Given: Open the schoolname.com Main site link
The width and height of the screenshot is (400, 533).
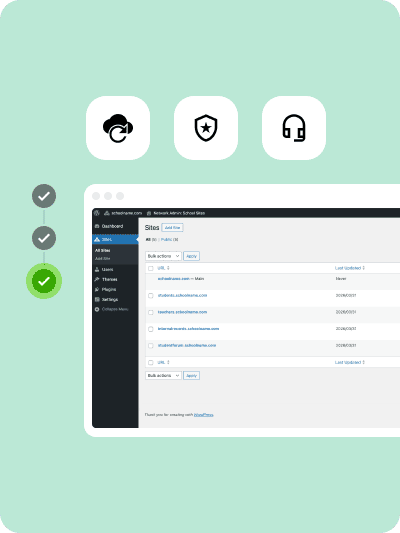Looking at the screenshot, I should tap(174, 279).
